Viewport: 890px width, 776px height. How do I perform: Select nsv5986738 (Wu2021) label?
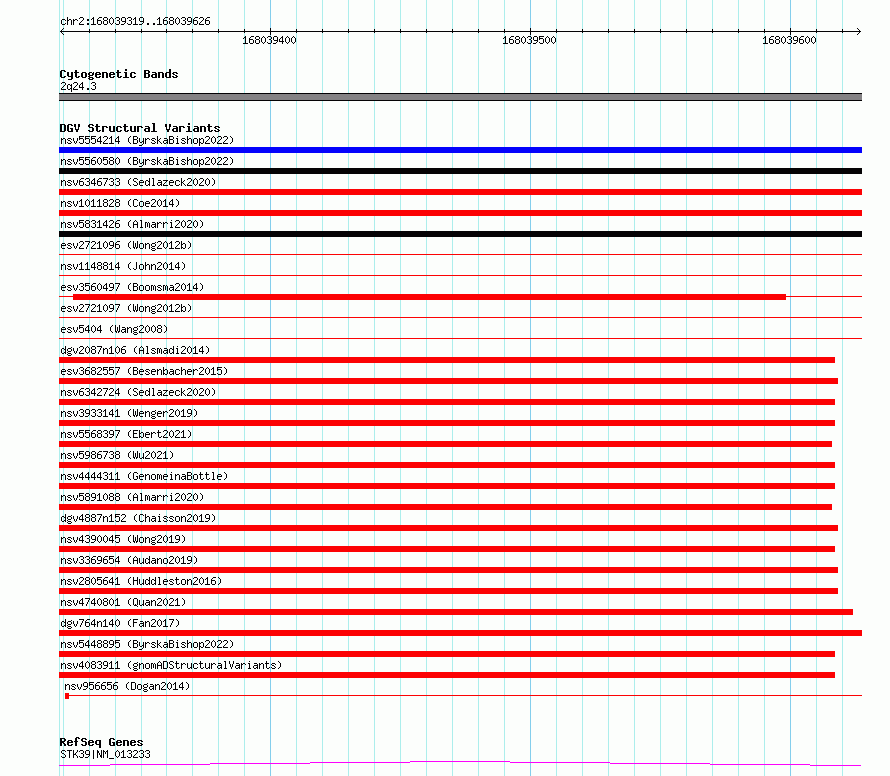point(117,455)
